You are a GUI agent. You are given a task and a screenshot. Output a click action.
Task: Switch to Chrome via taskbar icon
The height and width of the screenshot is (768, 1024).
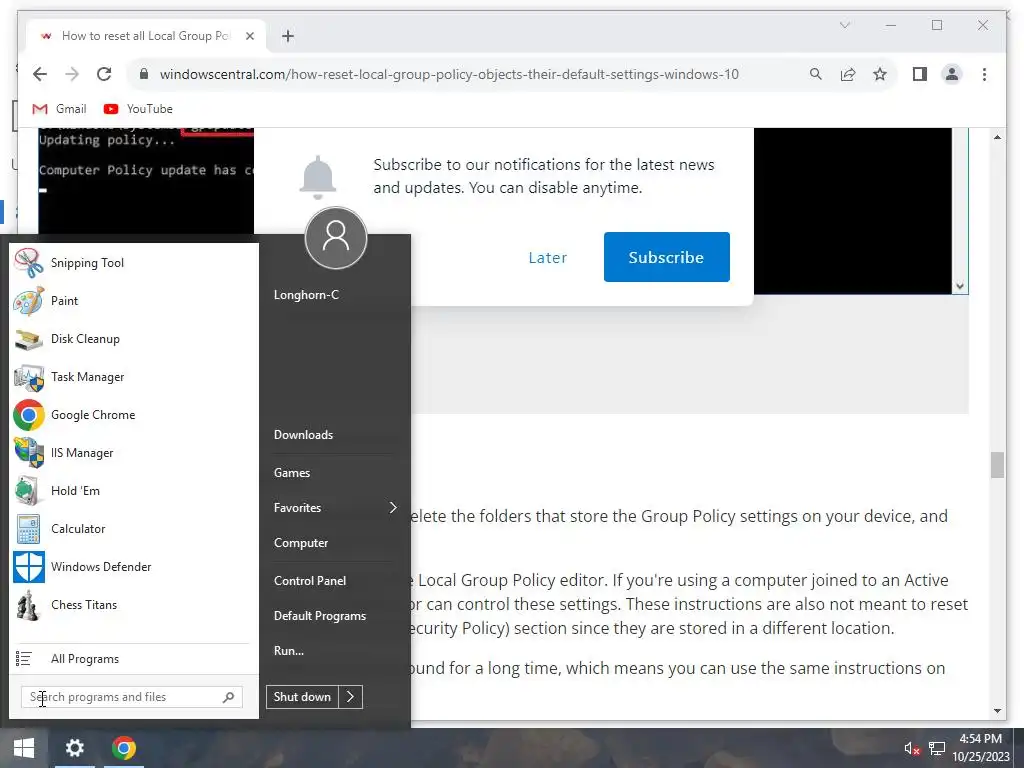tap(123, 748)
